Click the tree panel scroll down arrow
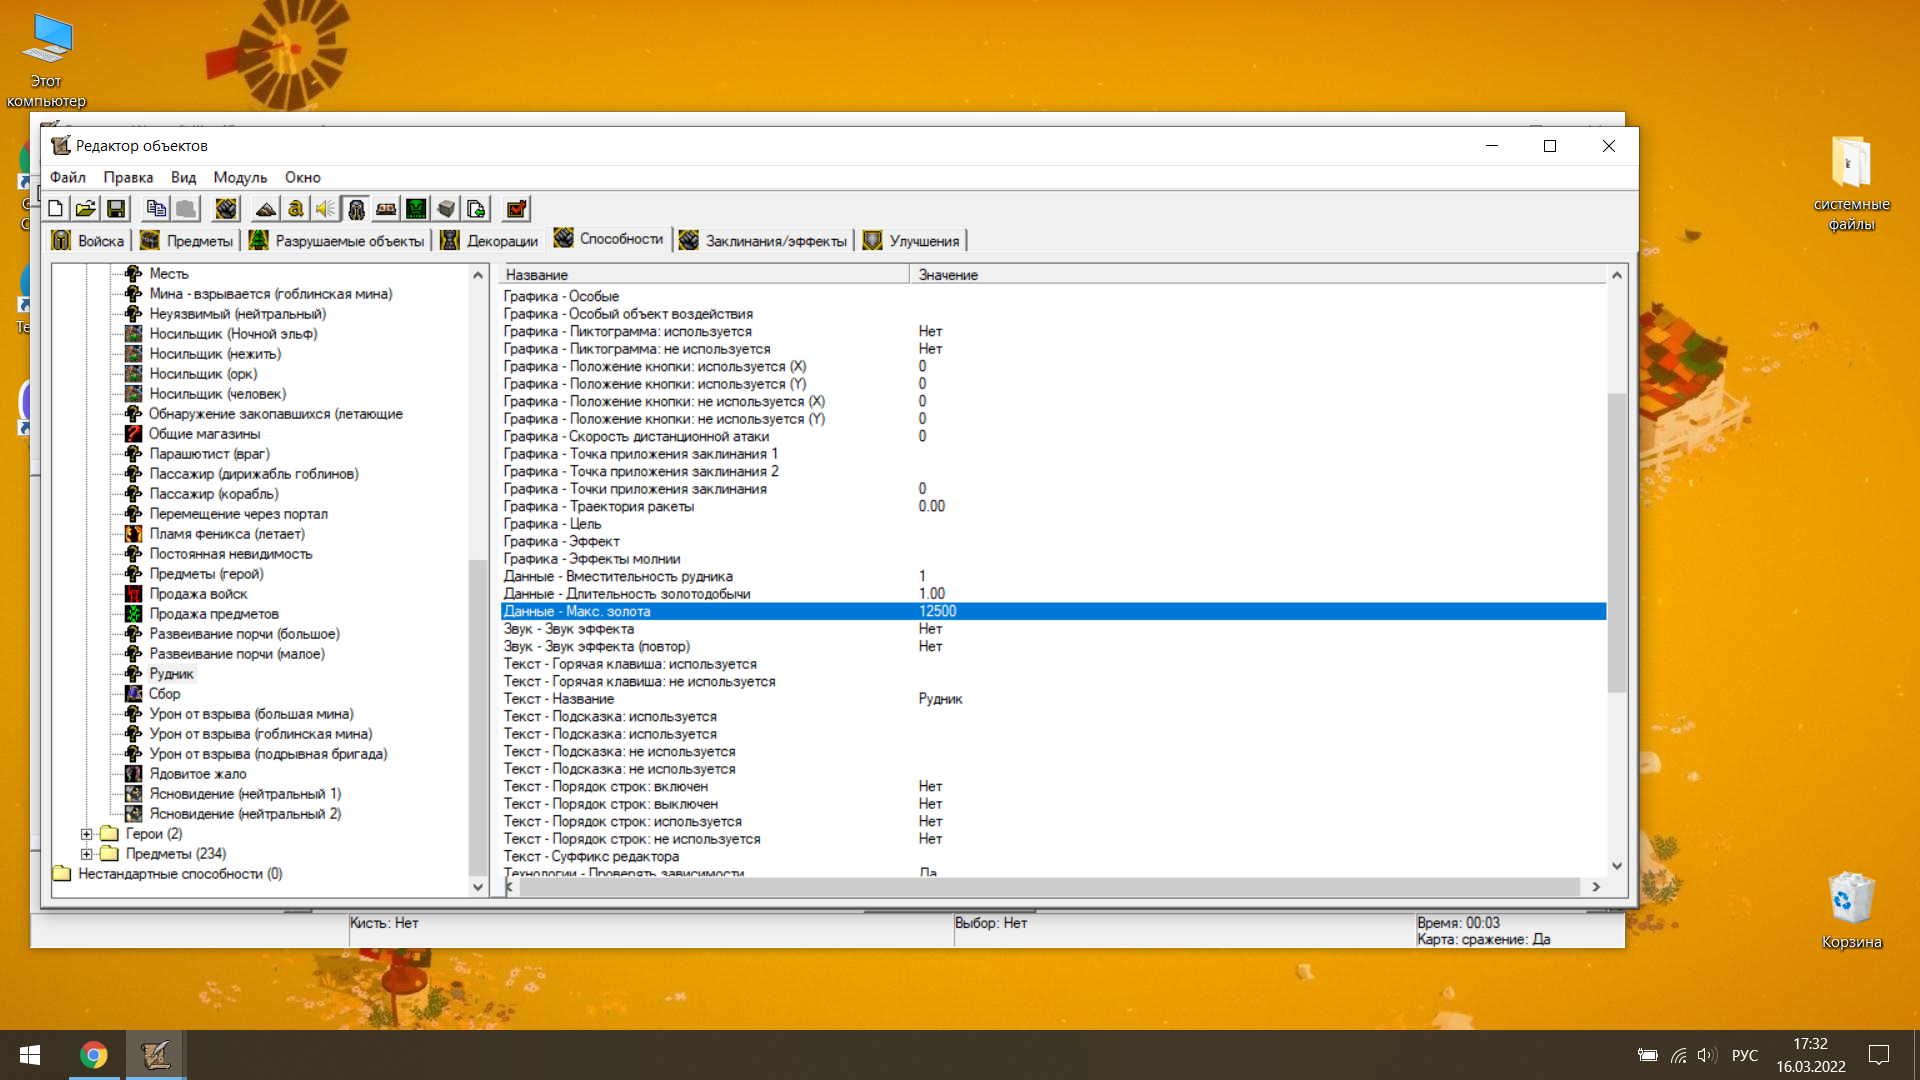The image size is (1920, 1080). tap(478, 887)
